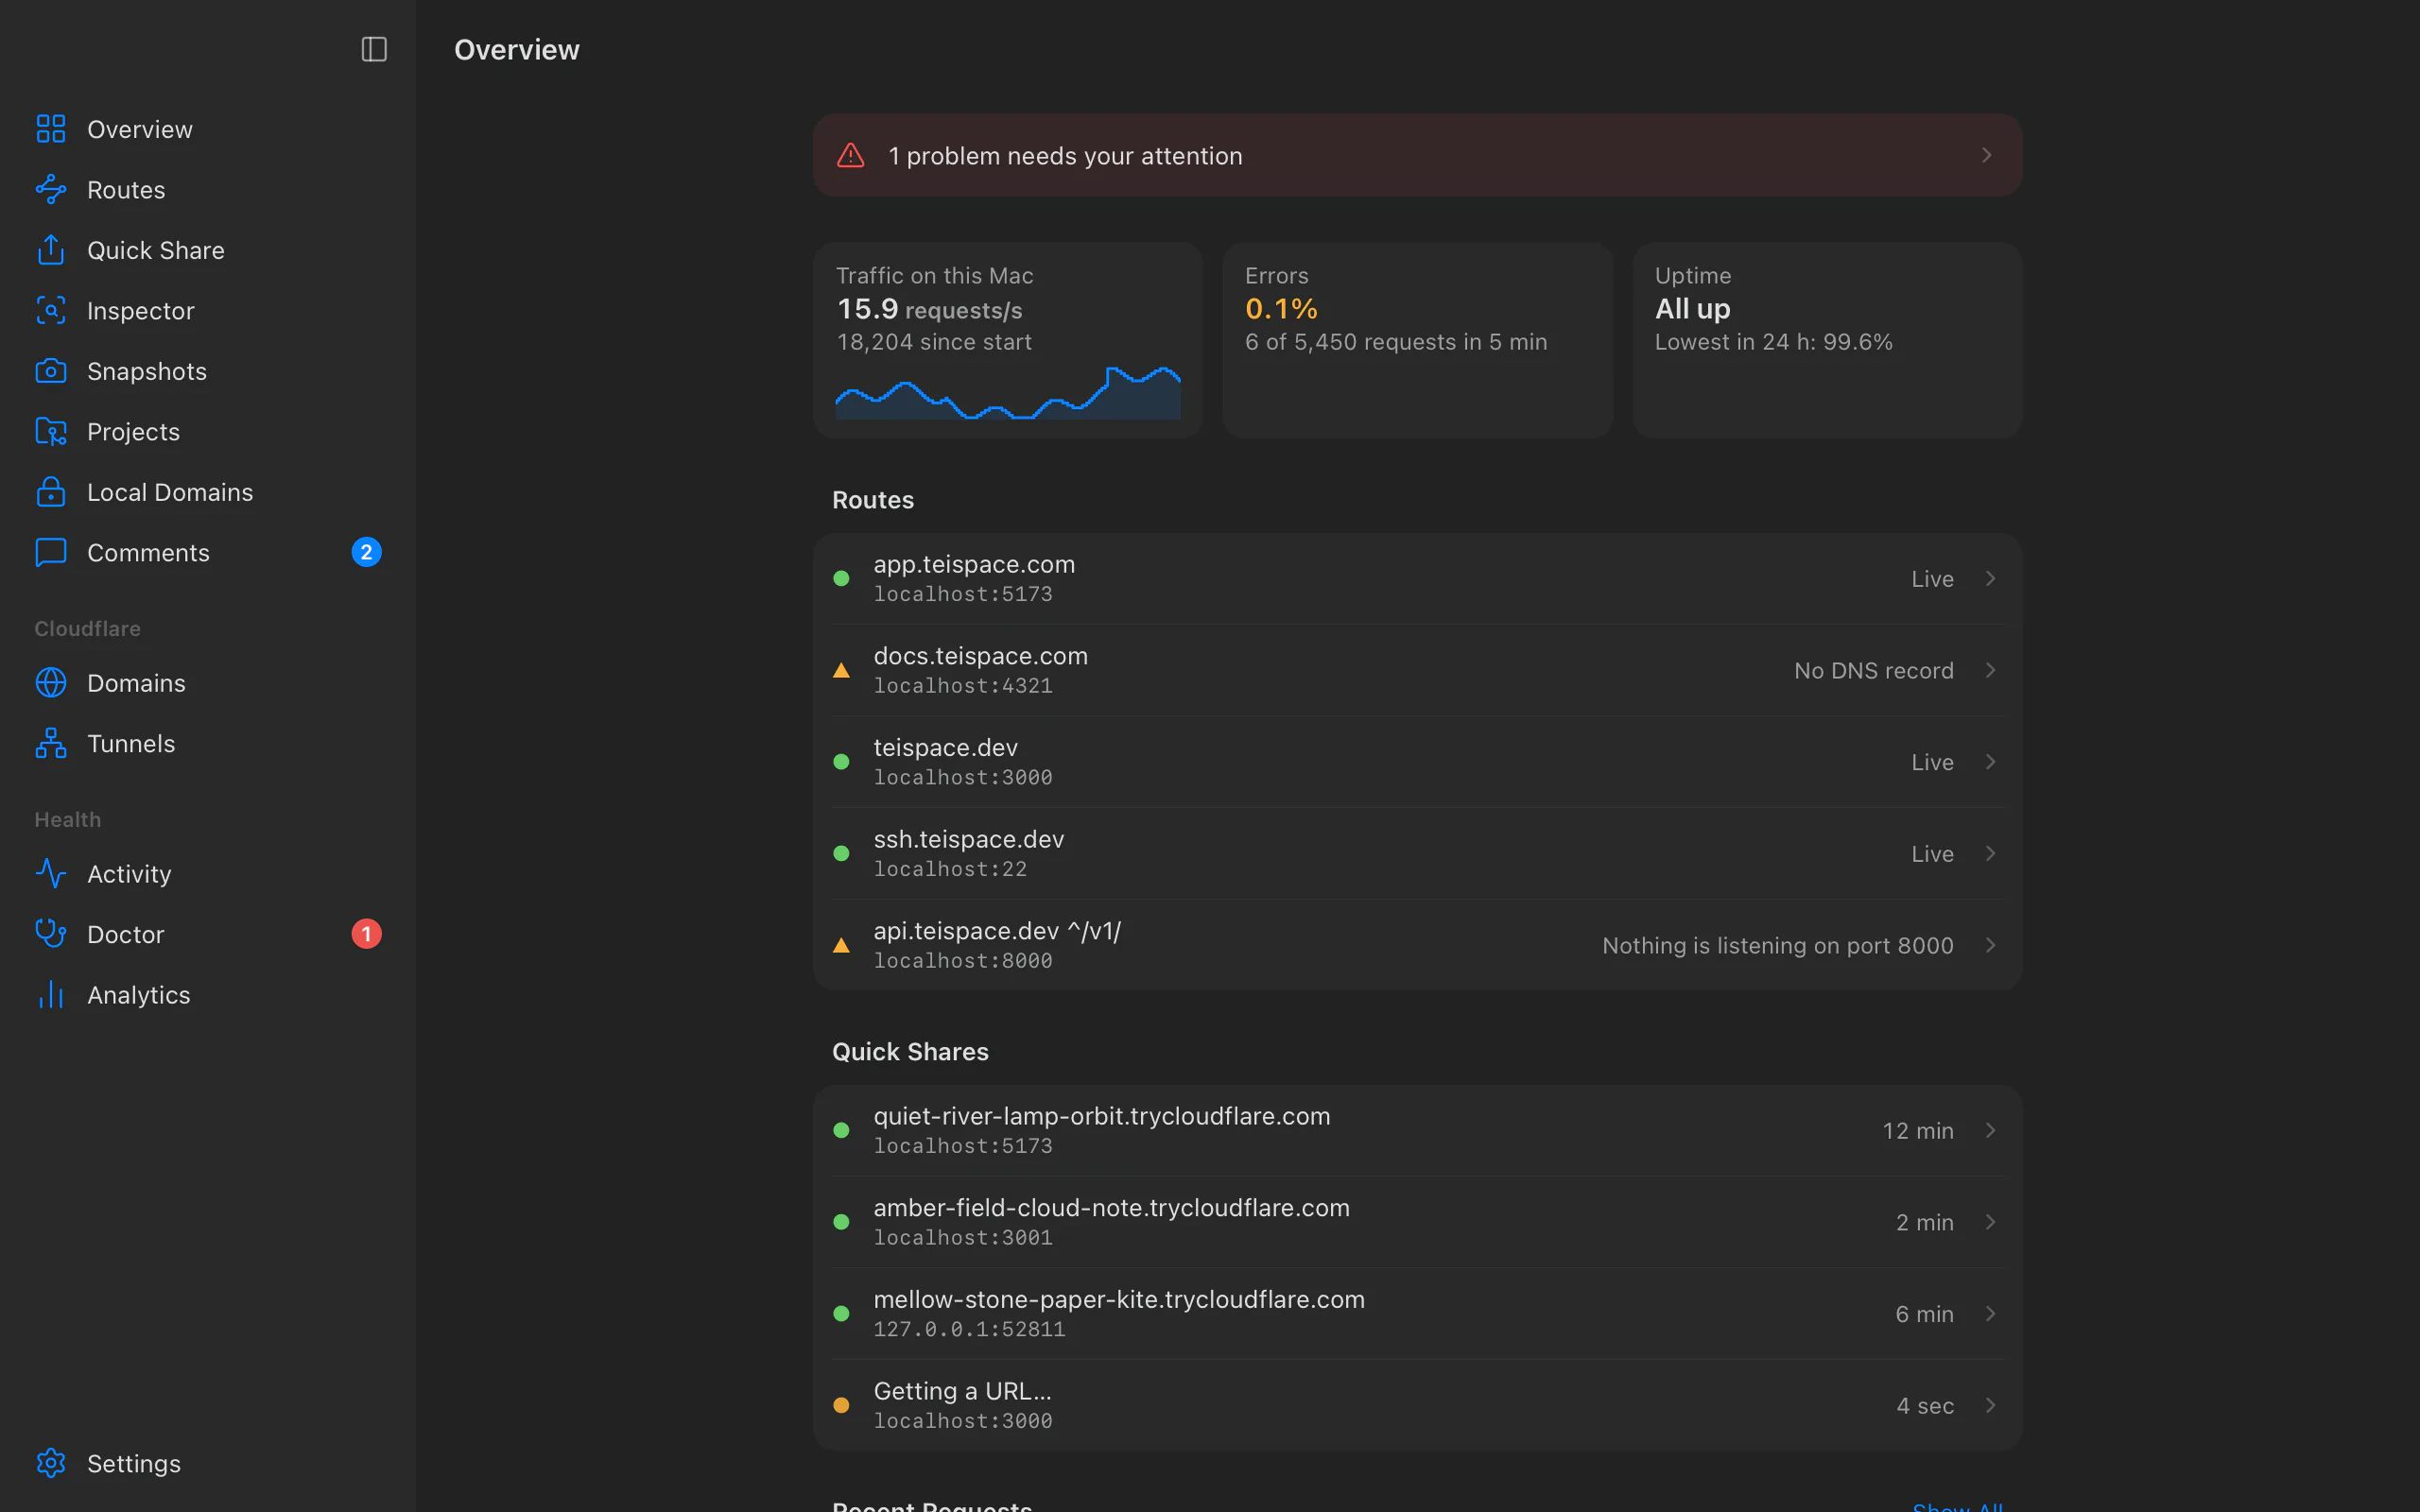Click the Overview grid icon in sidebar
2420x1512 pixels.
click(x=51, y=129)
